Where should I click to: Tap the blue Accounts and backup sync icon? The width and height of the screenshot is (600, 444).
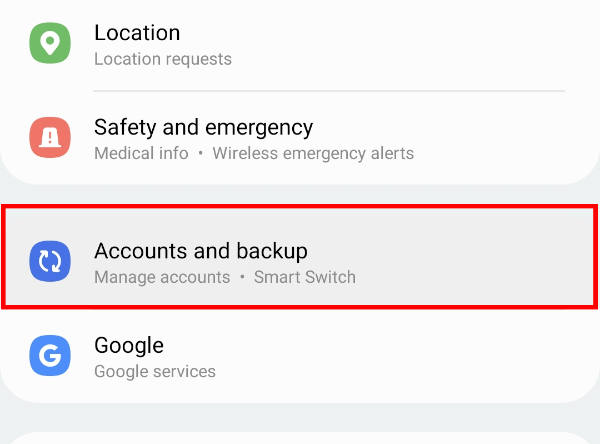pos(50,262)
